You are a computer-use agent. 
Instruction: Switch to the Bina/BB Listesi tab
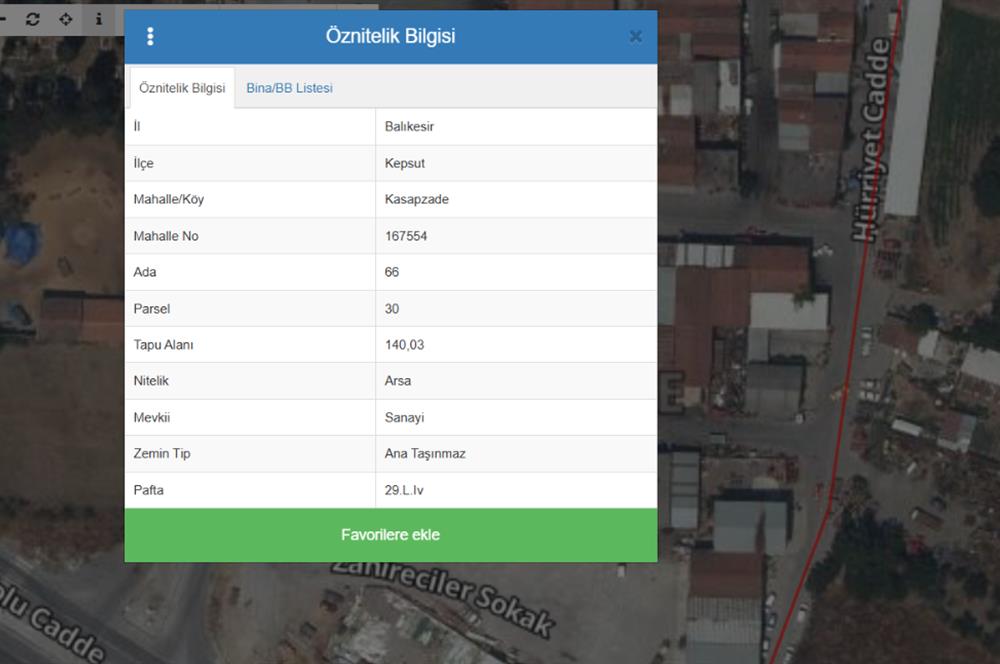pos(290,88)
